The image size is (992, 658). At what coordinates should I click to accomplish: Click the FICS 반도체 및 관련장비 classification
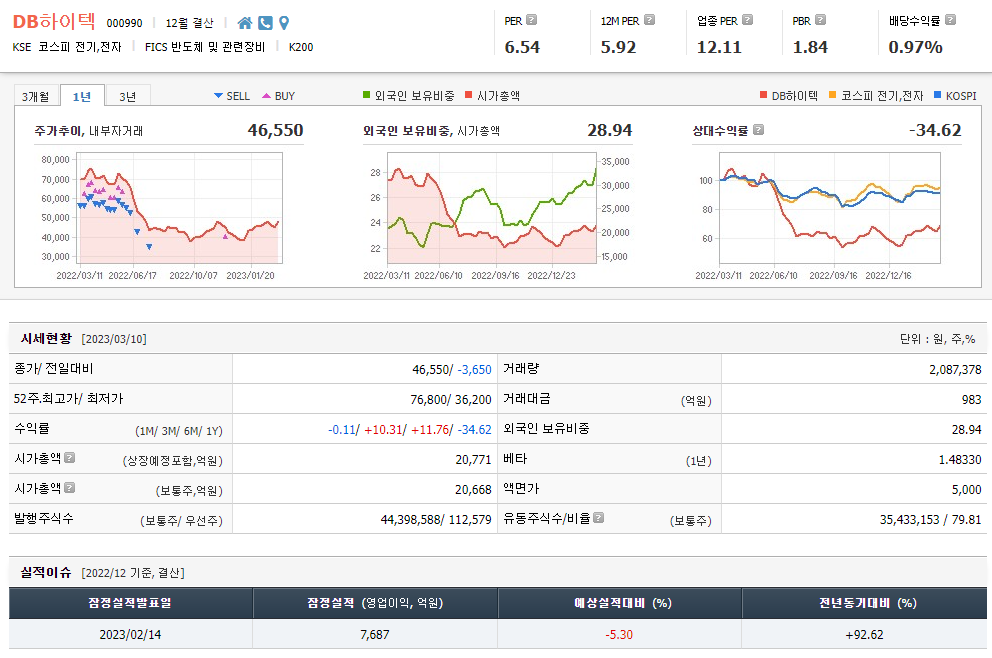click(x=205, y=47)
